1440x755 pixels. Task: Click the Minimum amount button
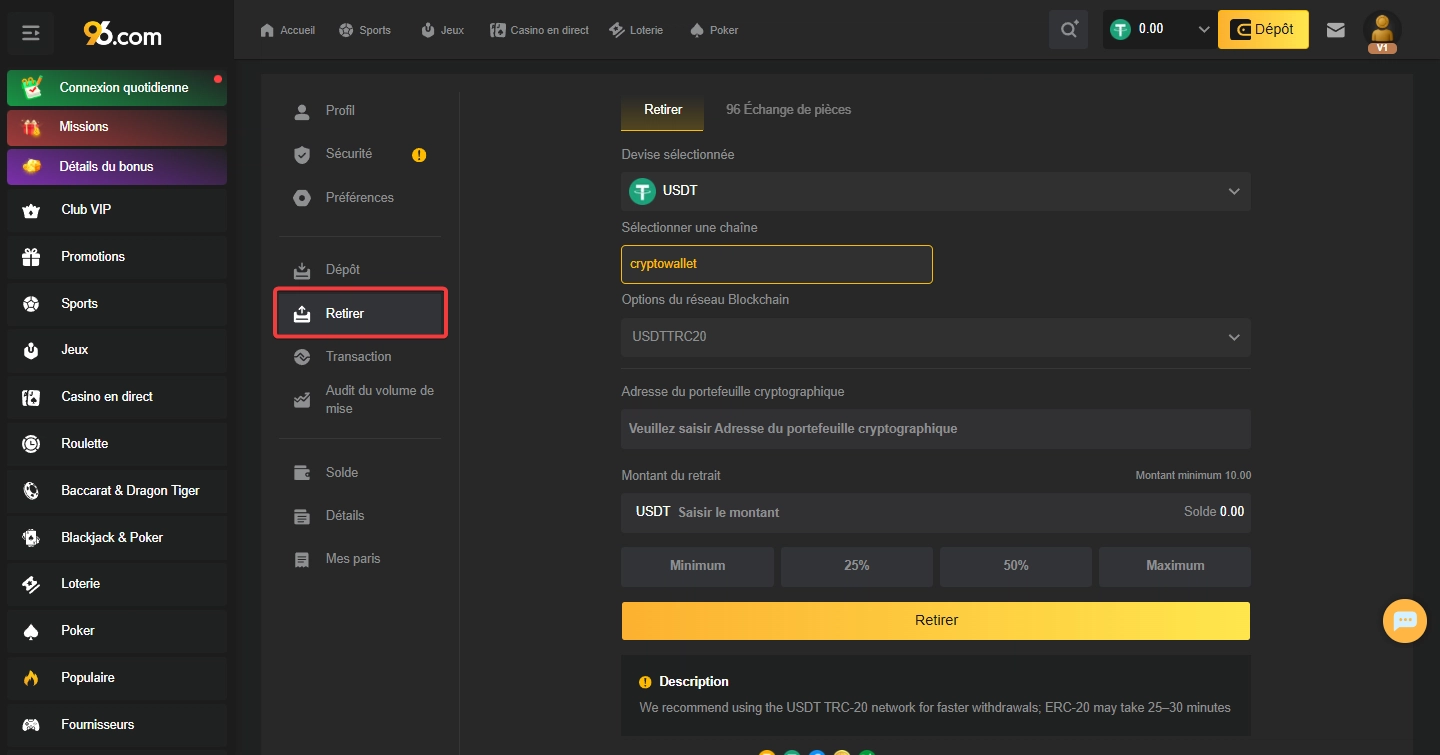click(x=697, y=566)
